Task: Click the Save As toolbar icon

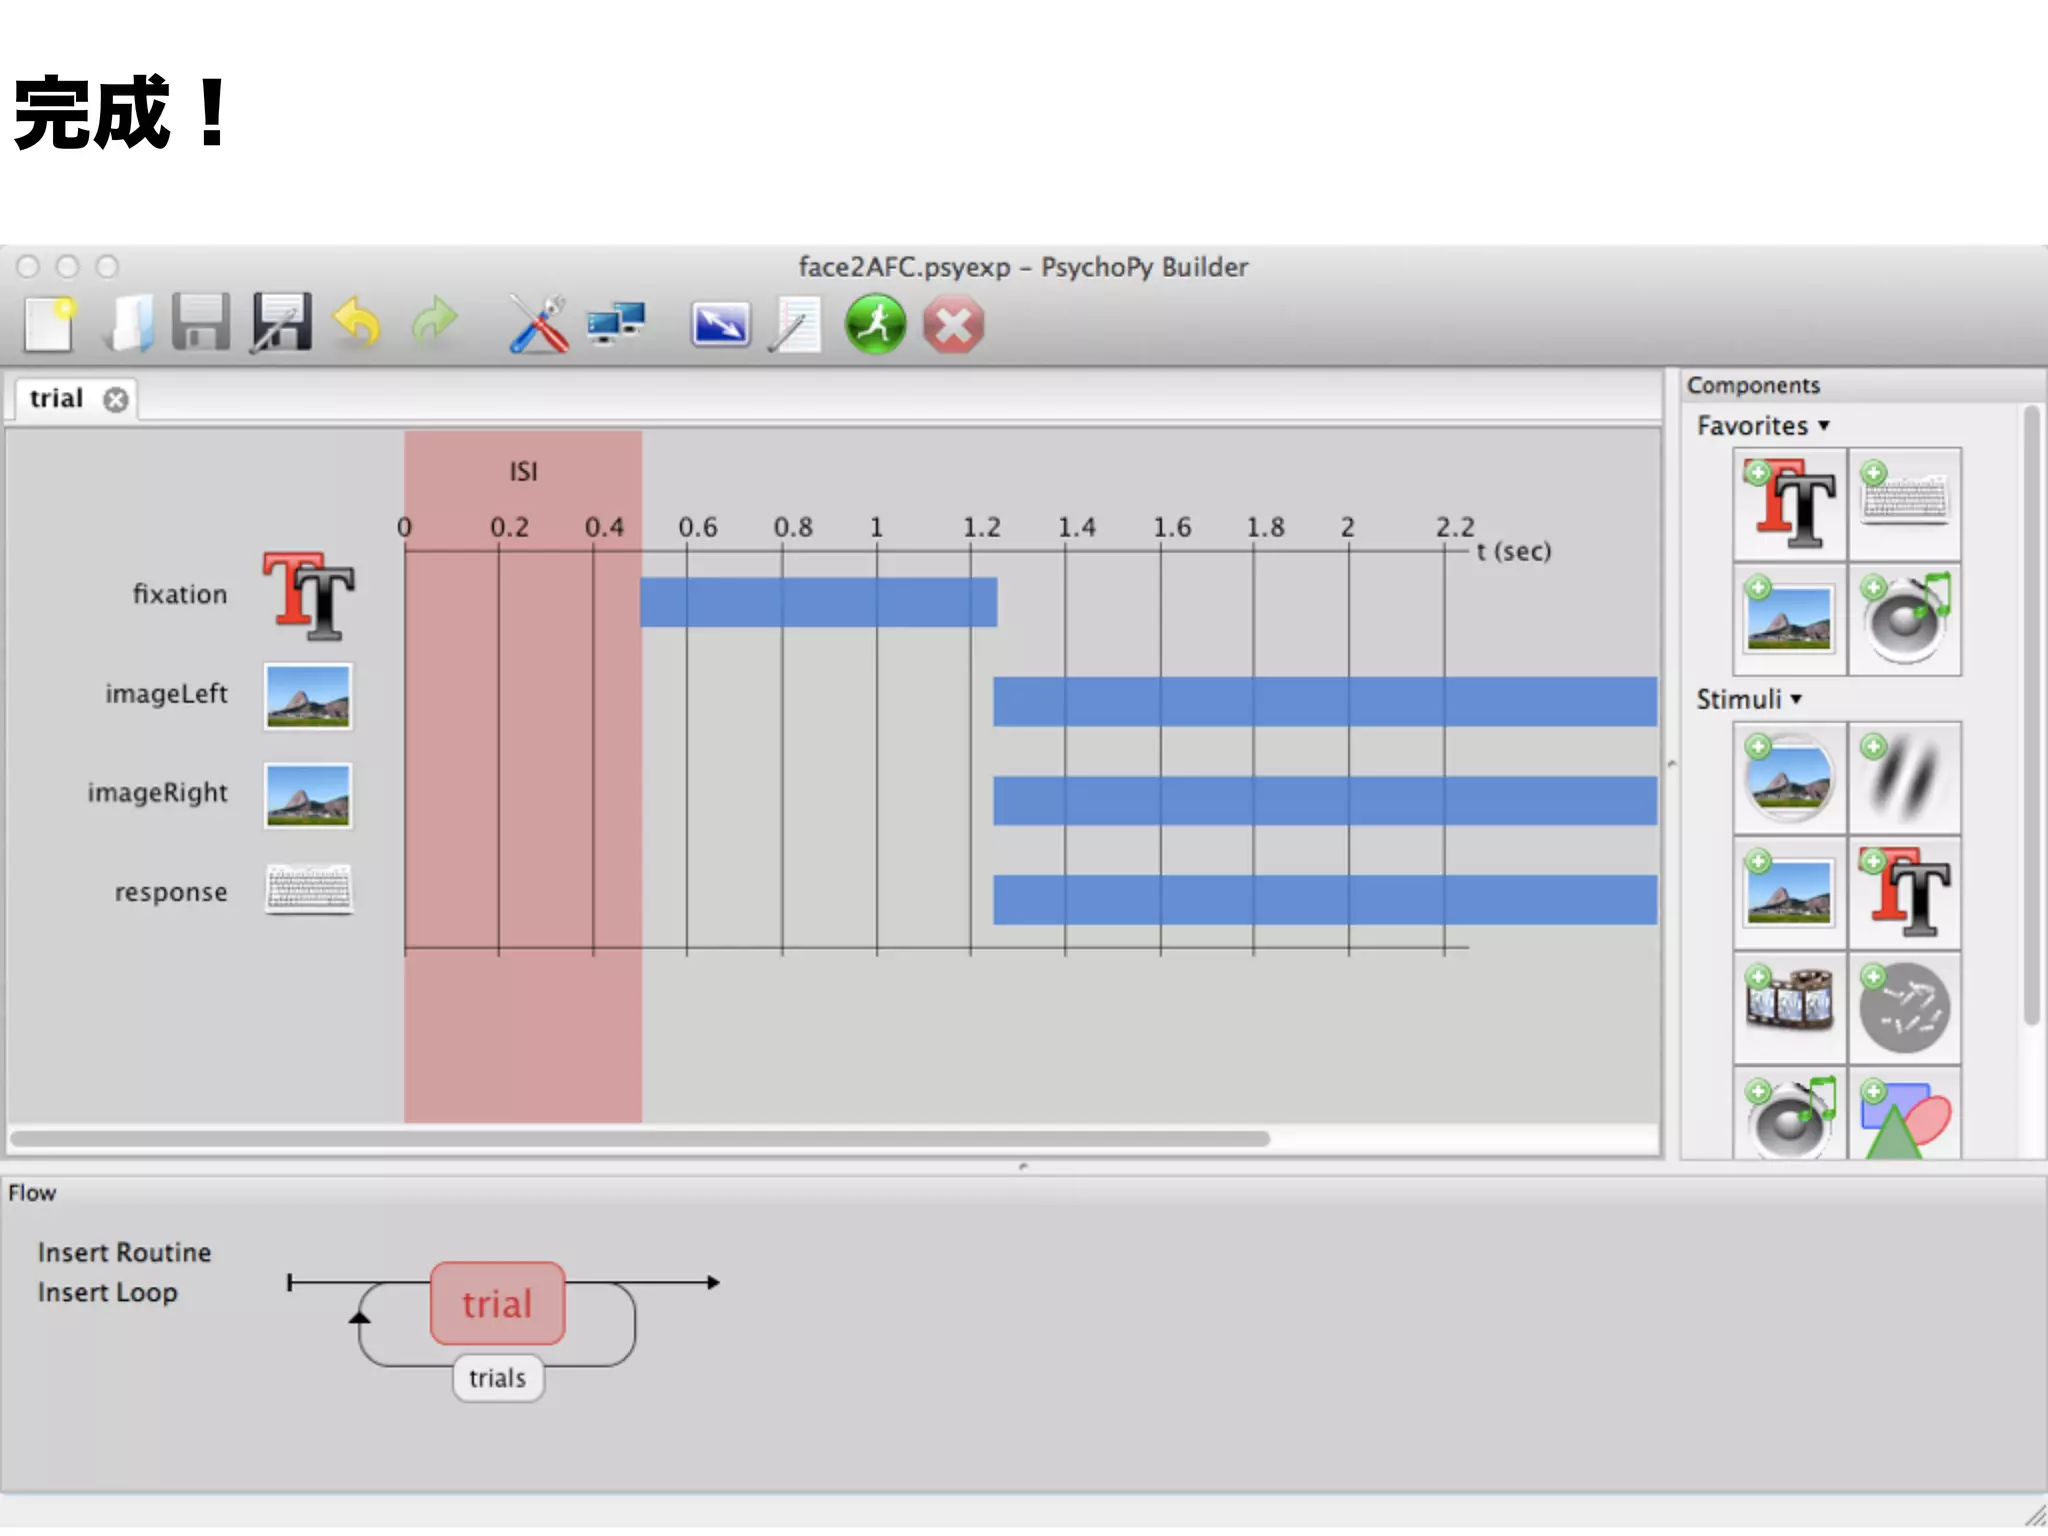Action: (x=281, y=322)
